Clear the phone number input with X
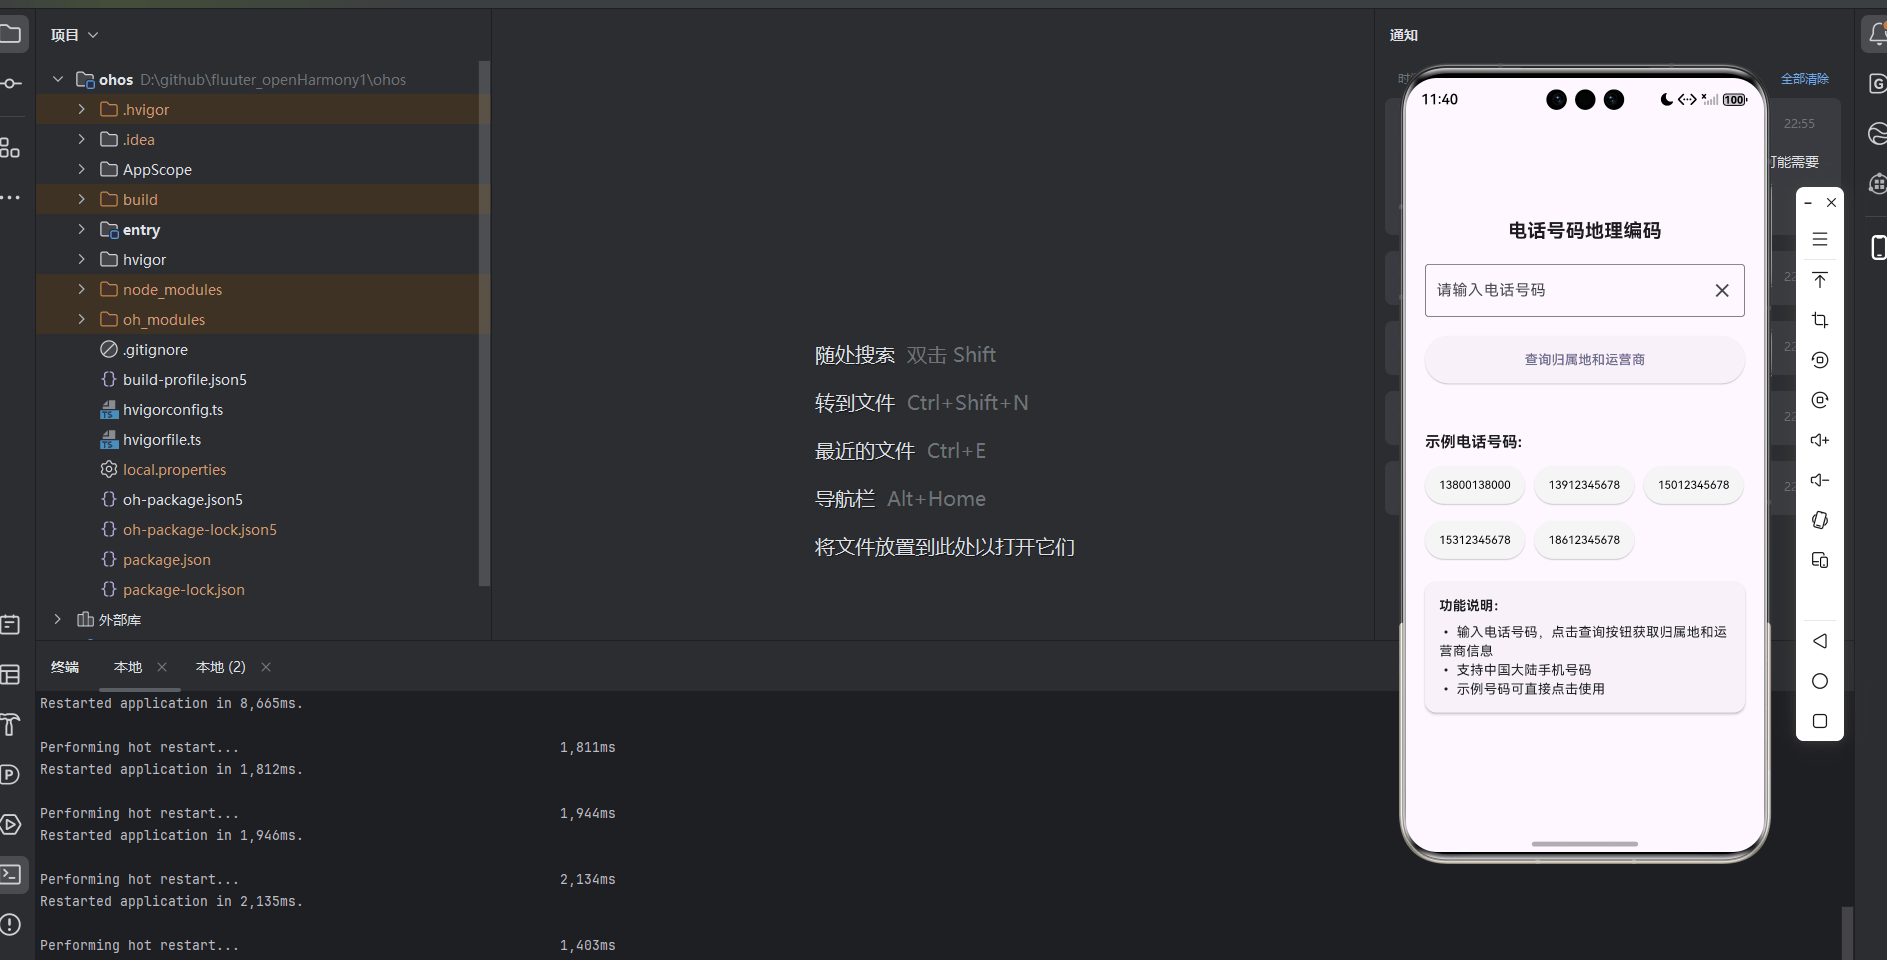This screenshot has width=1887, height=960. tap(1722, 290)
